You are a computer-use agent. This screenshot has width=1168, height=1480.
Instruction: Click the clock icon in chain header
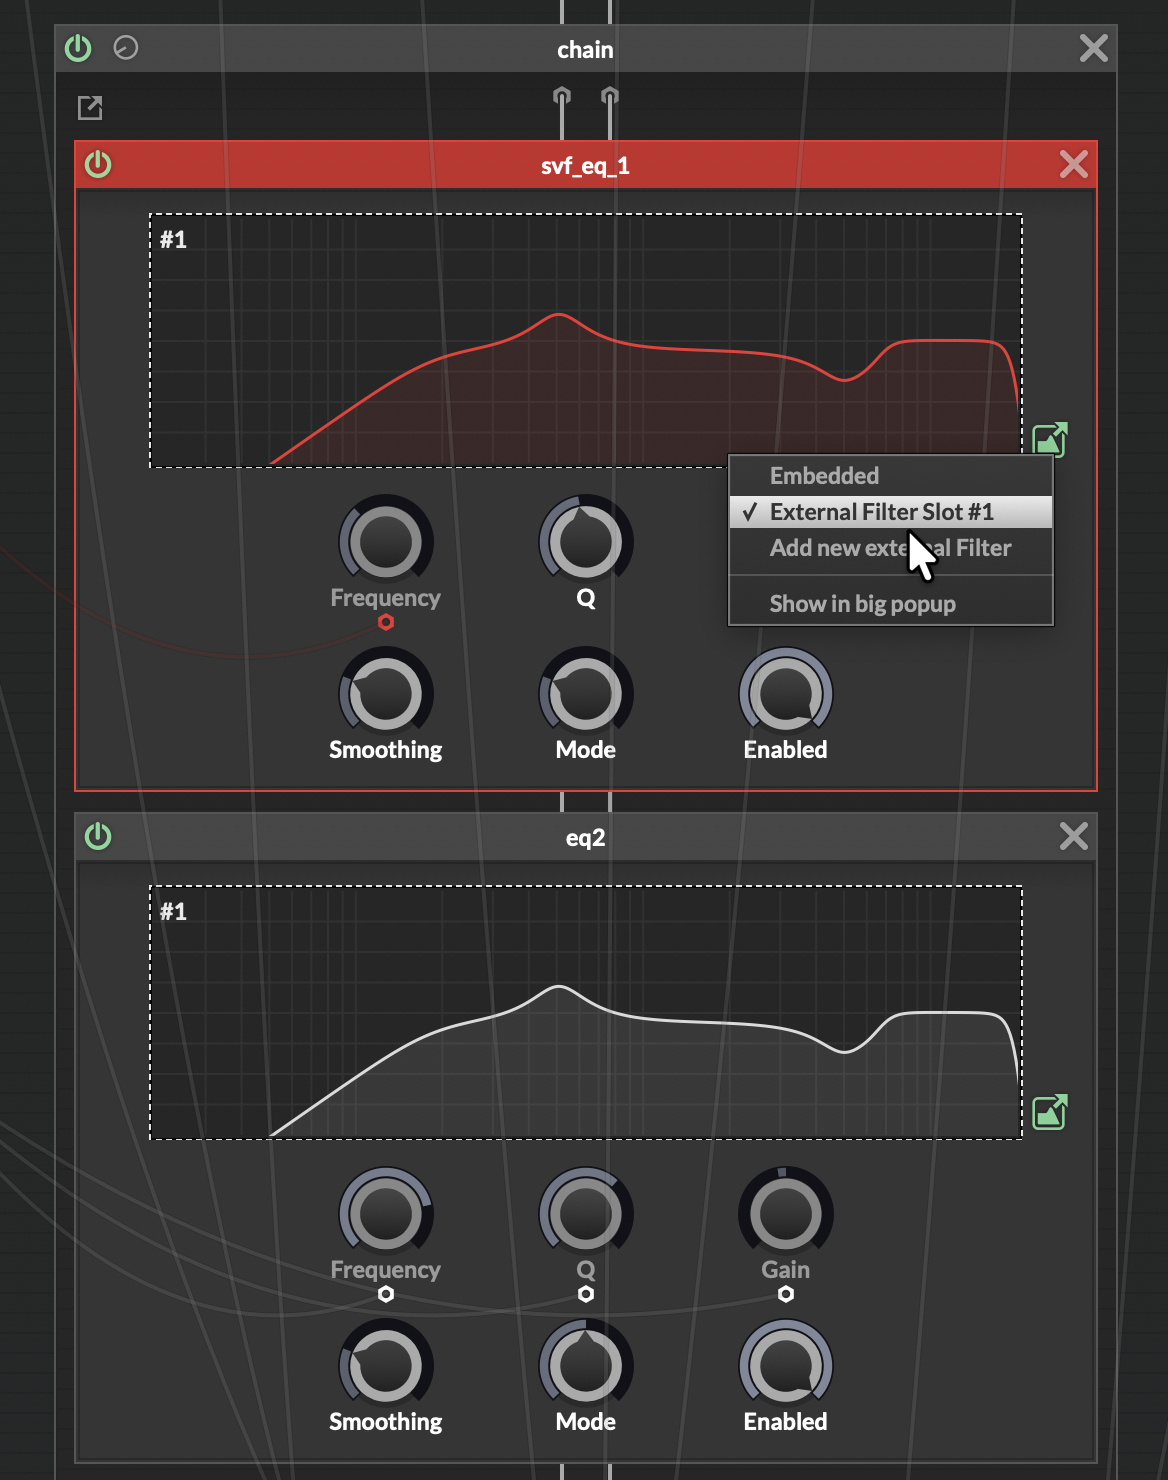coord(126,48)
